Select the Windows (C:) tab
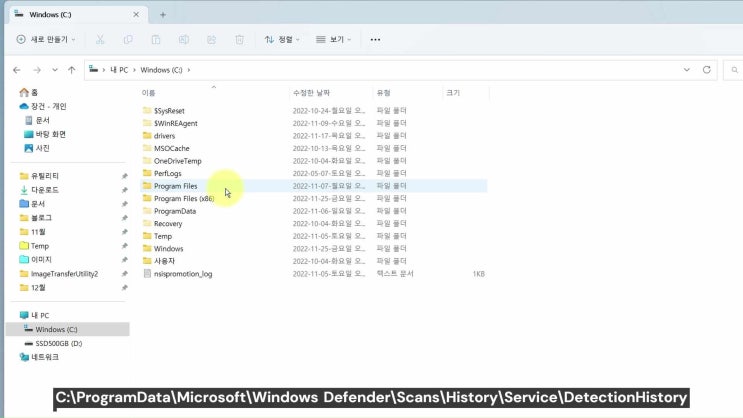 [78, 15]
